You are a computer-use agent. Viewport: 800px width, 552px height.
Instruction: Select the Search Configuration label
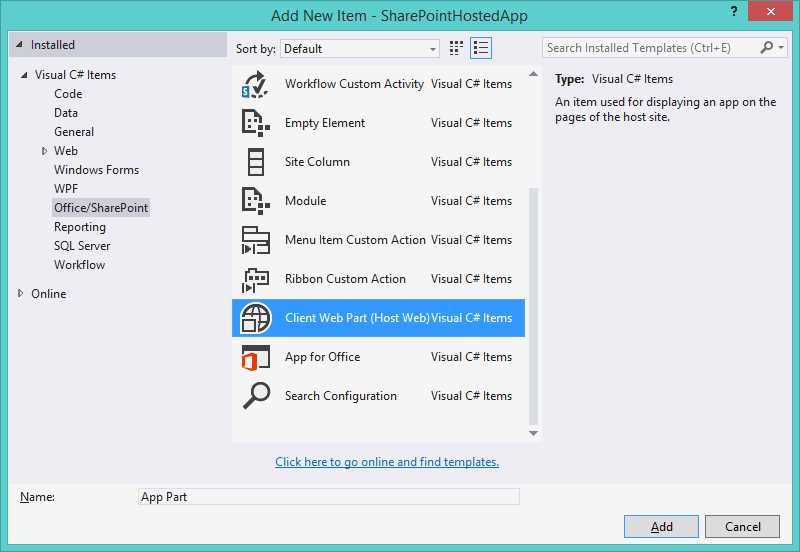click(x=341, y=396)
